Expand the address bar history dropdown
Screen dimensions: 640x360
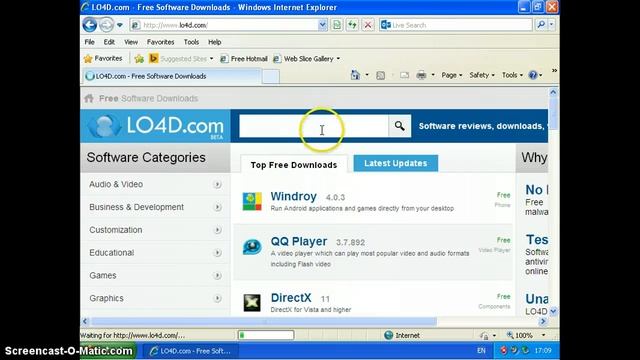pos(322,25)
